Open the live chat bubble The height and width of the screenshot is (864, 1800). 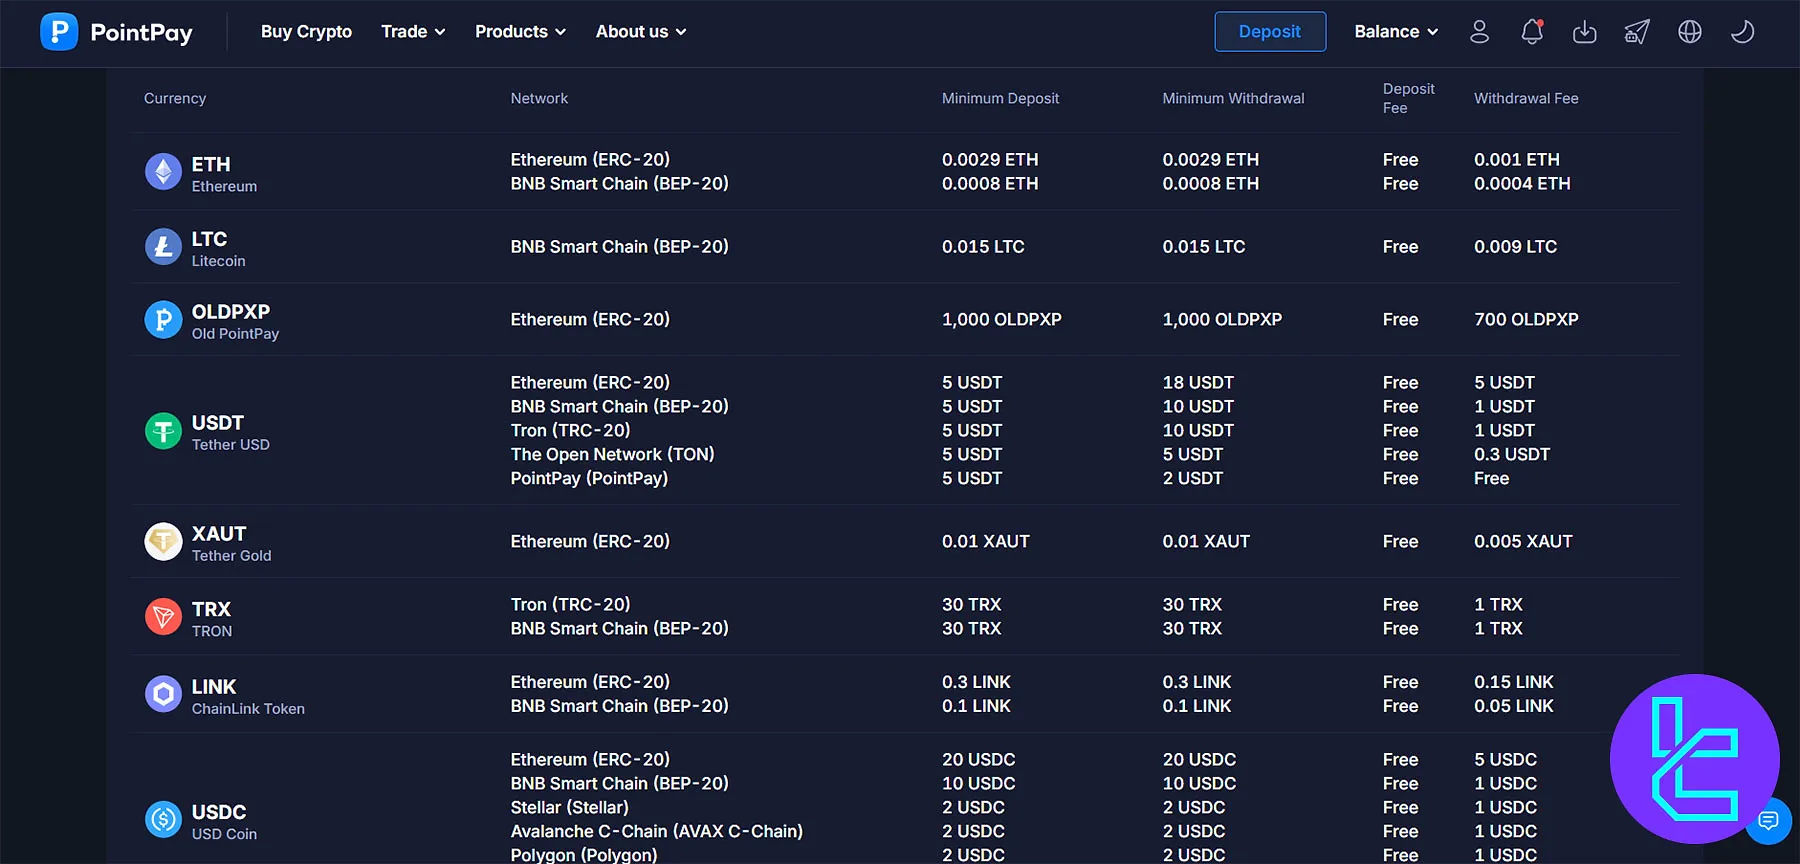[1768, 821]
